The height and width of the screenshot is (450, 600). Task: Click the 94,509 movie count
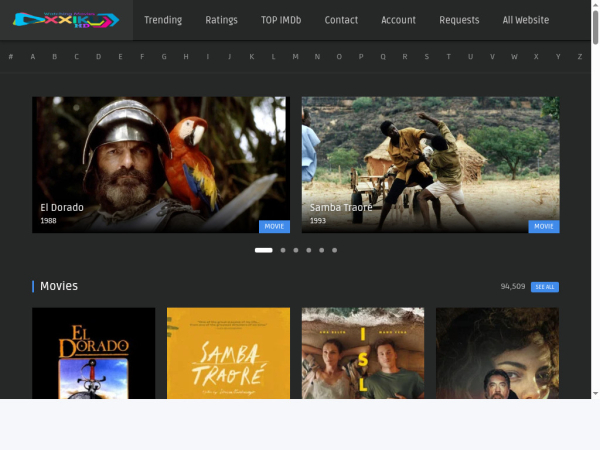pyautogui.click(x=513, y=286)
